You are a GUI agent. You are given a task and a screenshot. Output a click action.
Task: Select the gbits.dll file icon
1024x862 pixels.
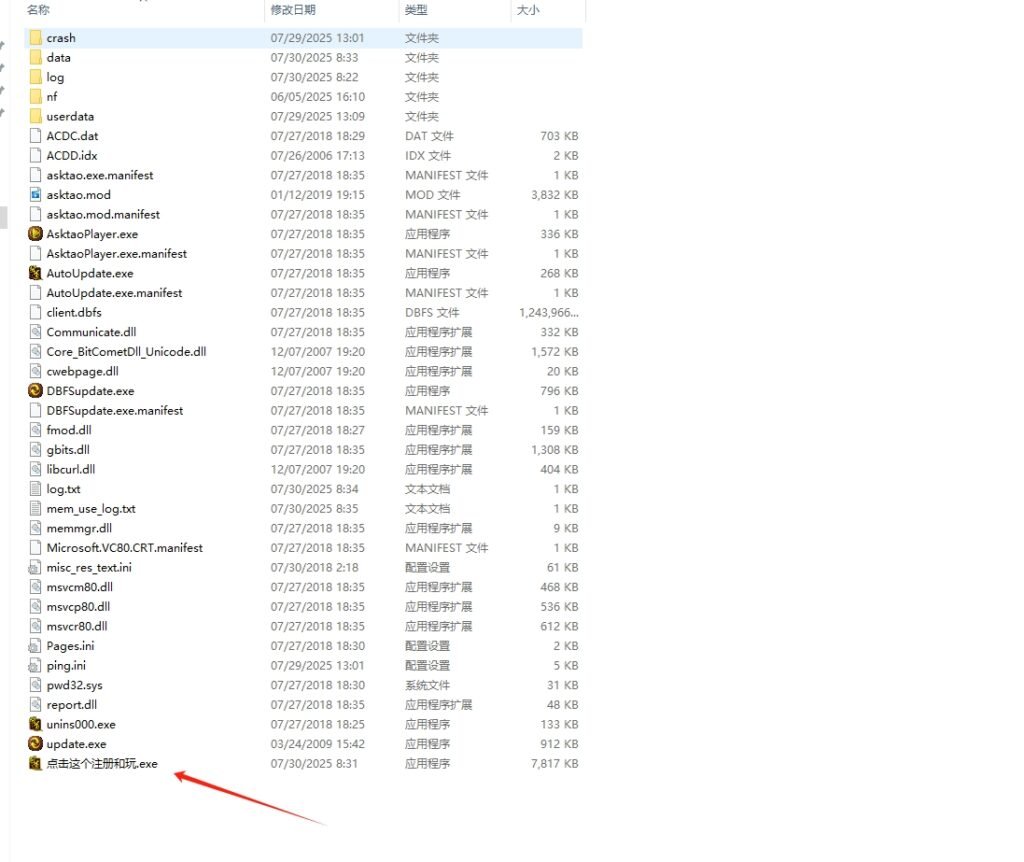36,449
